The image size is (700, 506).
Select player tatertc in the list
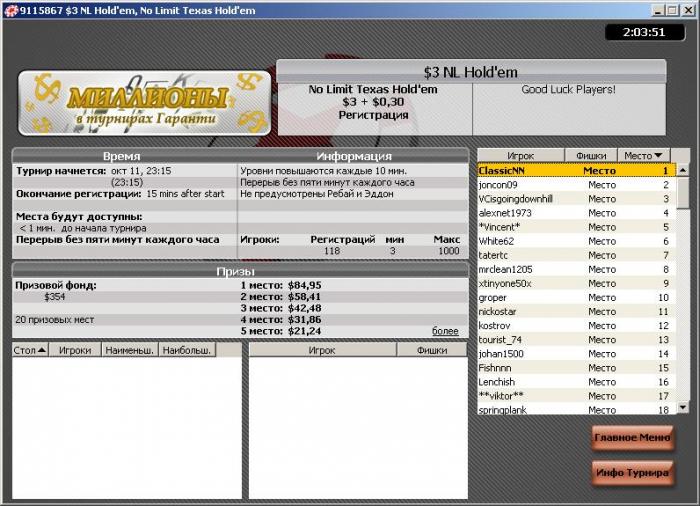576,255
